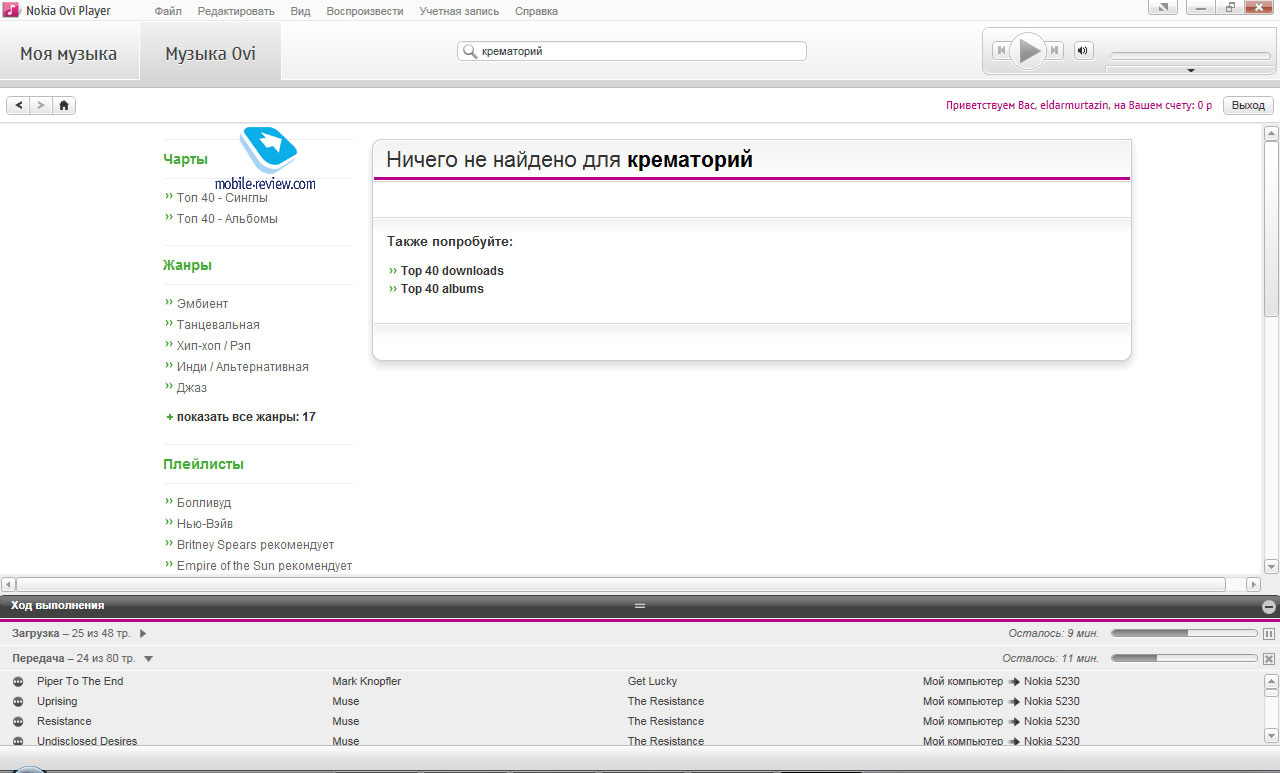
Task: Skip to previous track
Action: (x=1000, y=50)
